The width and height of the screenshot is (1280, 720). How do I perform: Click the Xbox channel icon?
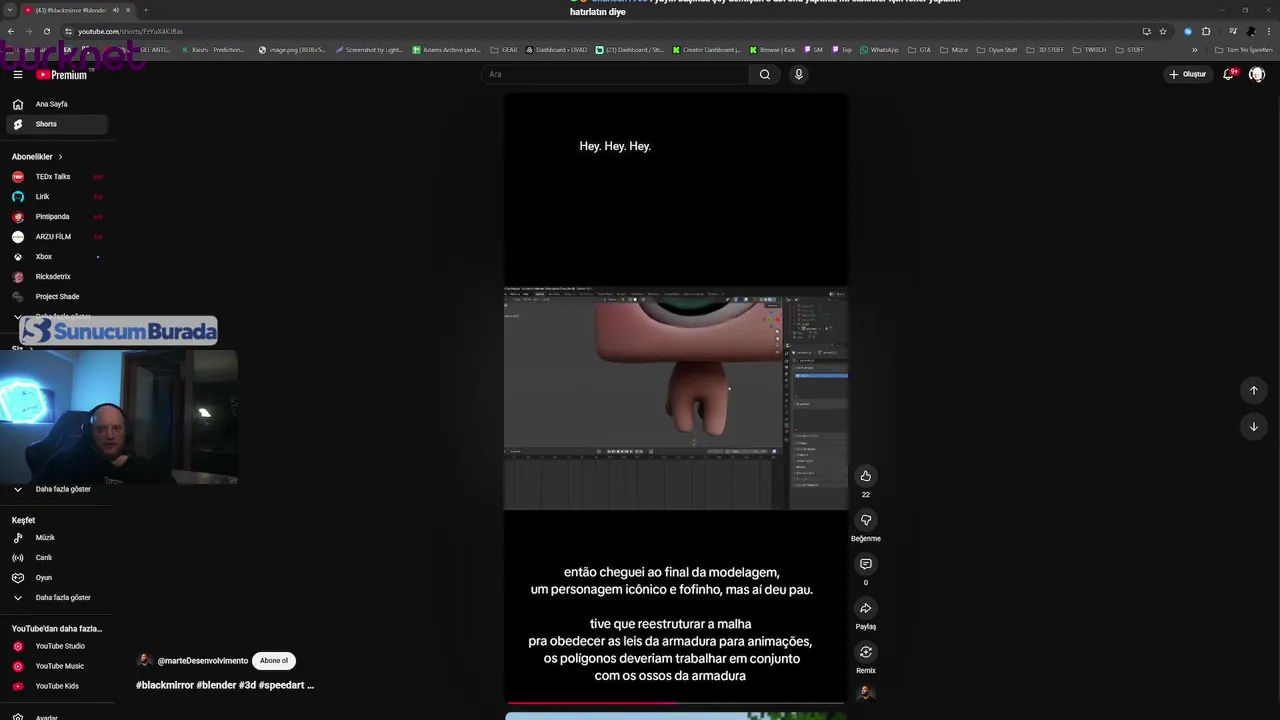tap(17, 257)
